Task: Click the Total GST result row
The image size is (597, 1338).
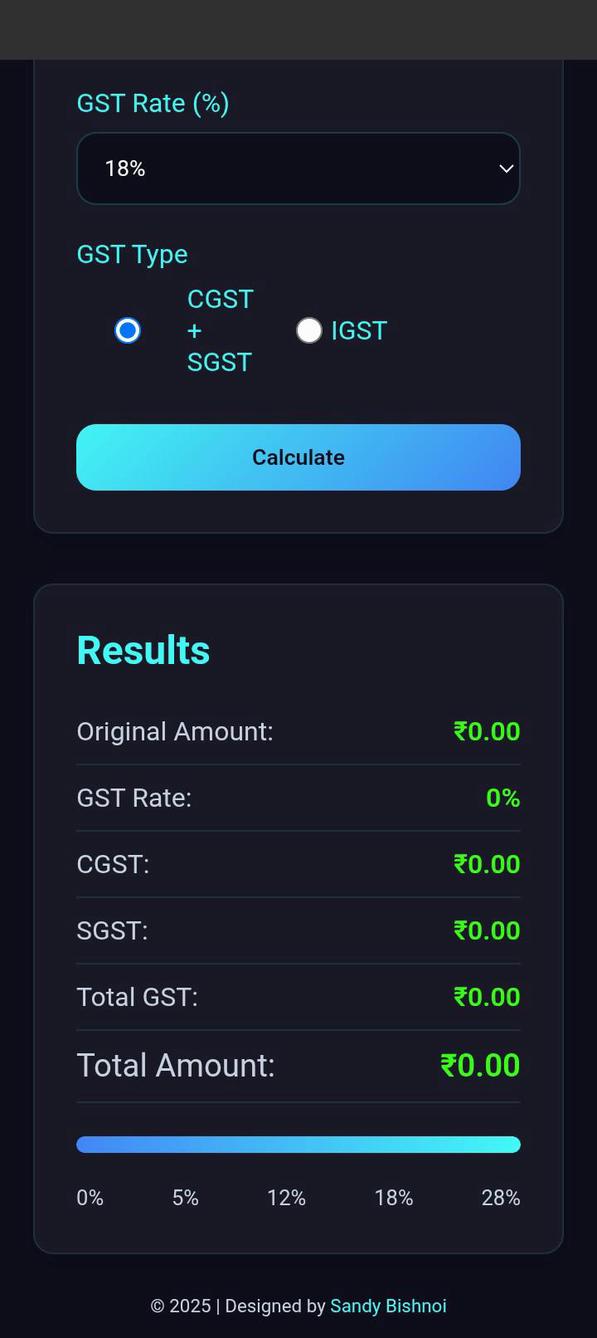Action: [x=298, y=996]
